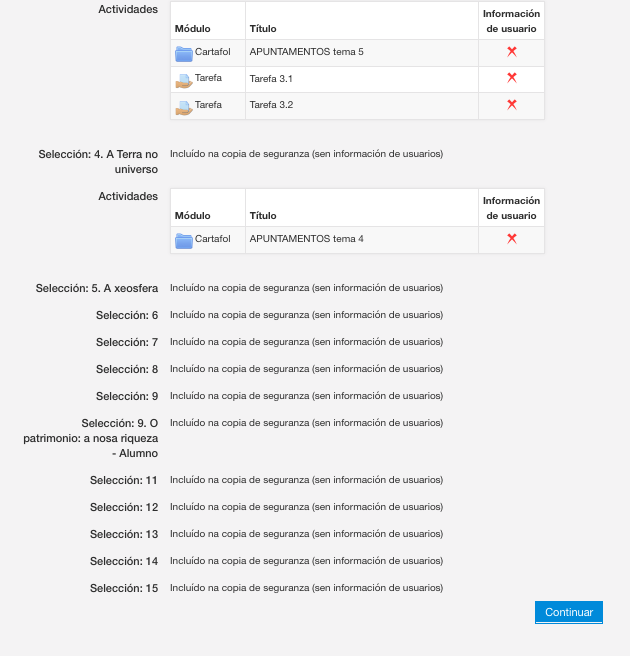This screenshot has height=660, width=633.
Task: Click red X in Tarefa 3.1 row
Action: (x=511, y=78)
